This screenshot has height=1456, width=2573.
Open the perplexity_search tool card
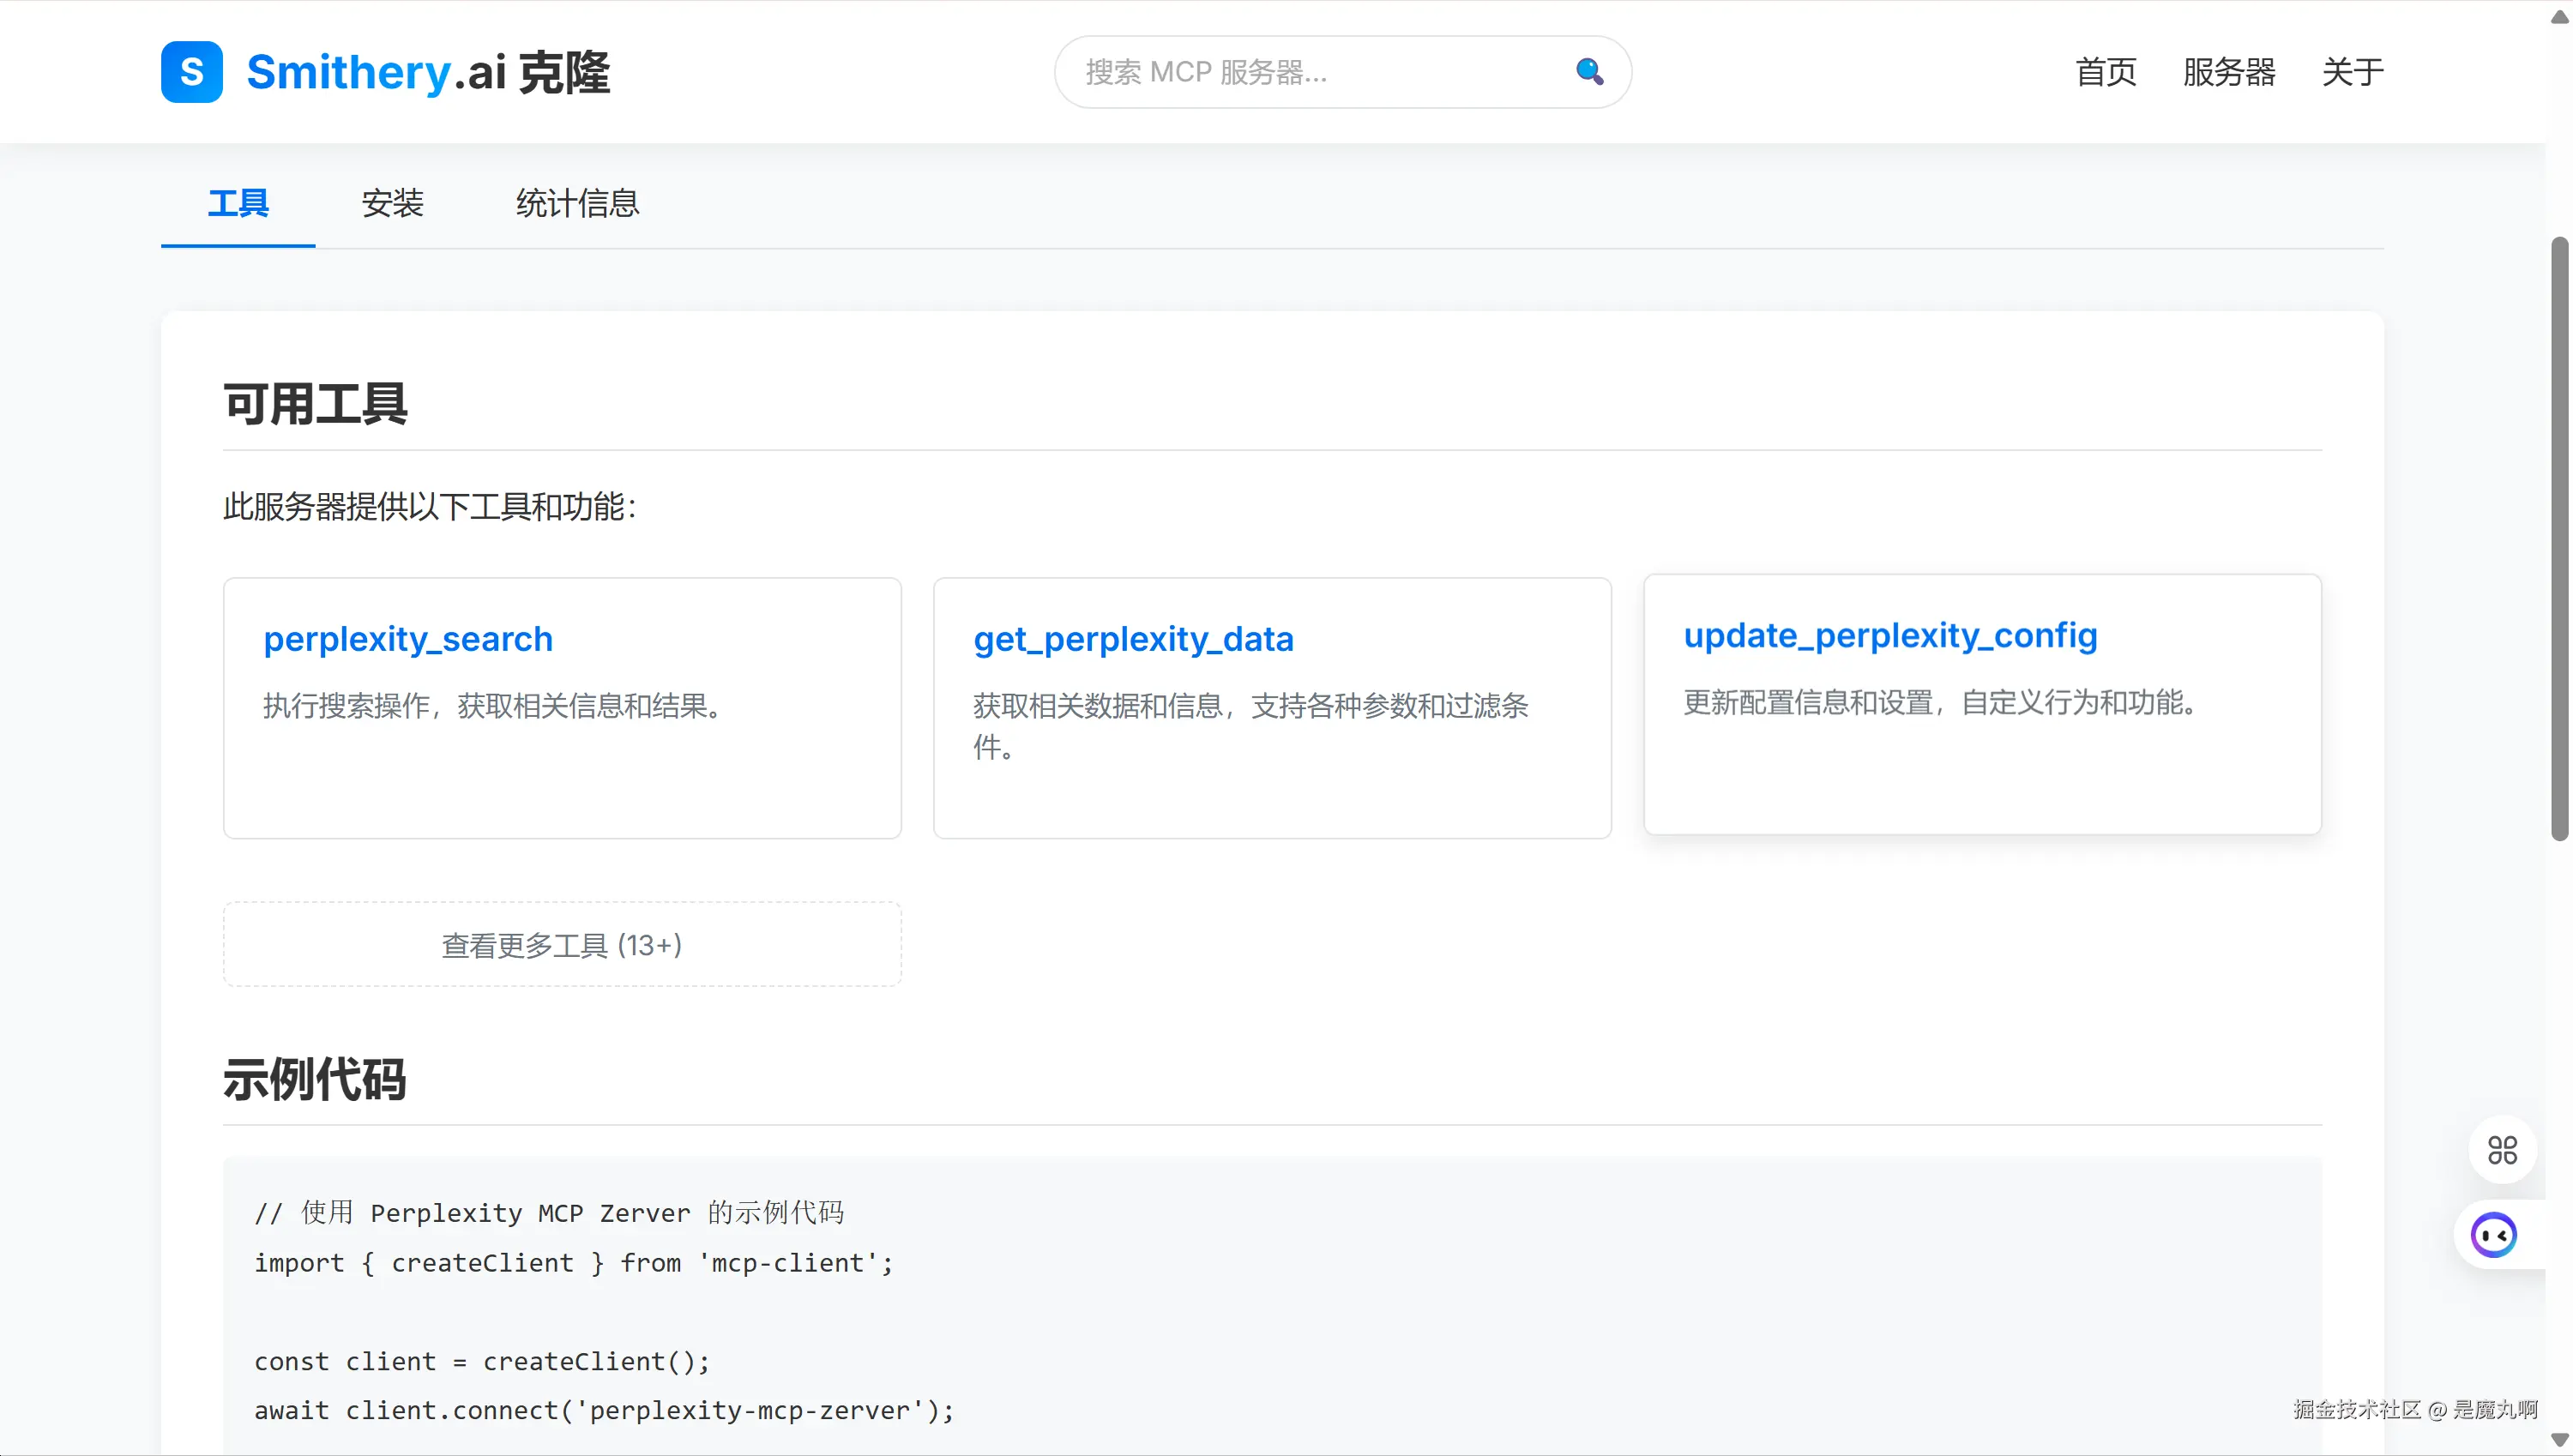click(x=562, y=708)
